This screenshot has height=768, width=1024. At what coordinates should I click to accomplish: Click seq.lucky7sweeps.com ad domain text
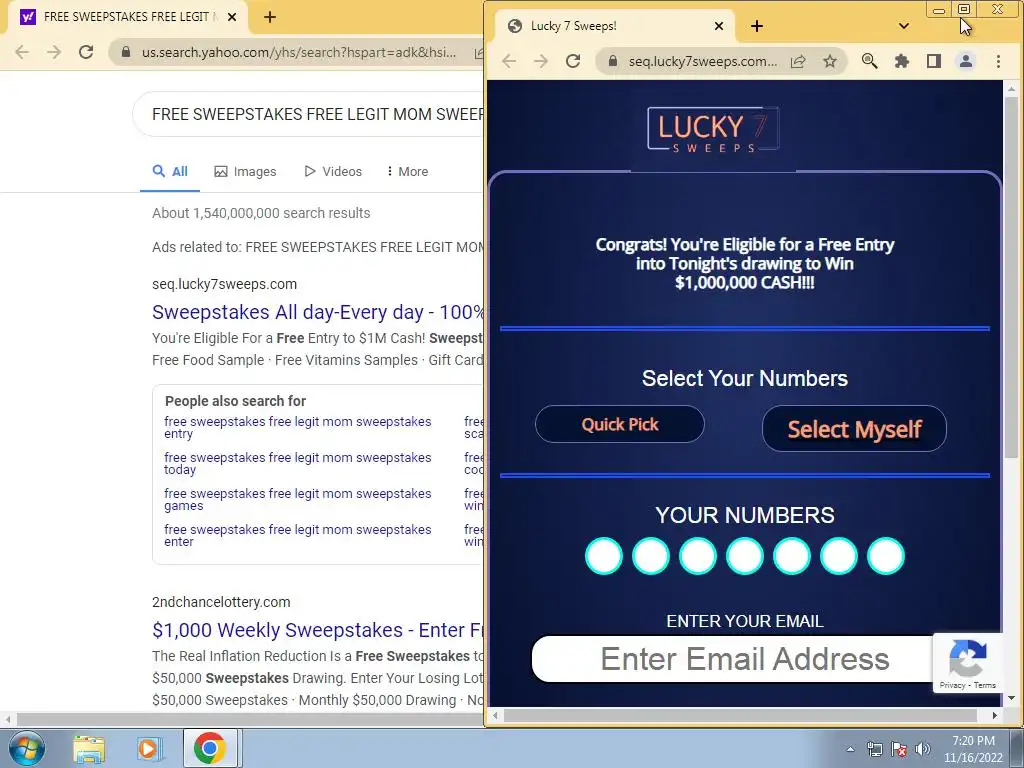point(224,284)
